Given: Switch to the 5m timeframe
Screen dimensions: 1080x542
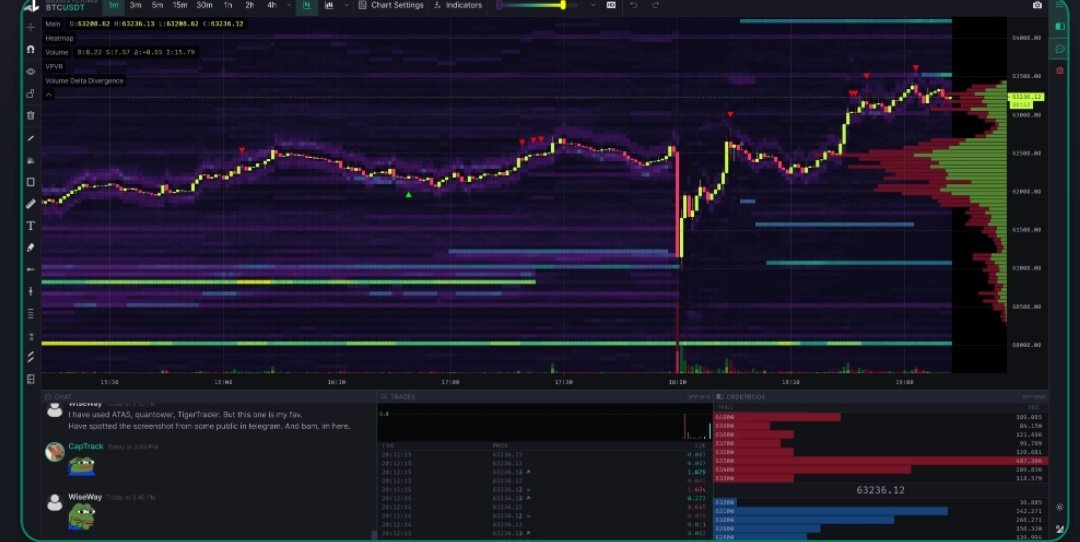Looking at the screenshot, I should click(157, 6).
